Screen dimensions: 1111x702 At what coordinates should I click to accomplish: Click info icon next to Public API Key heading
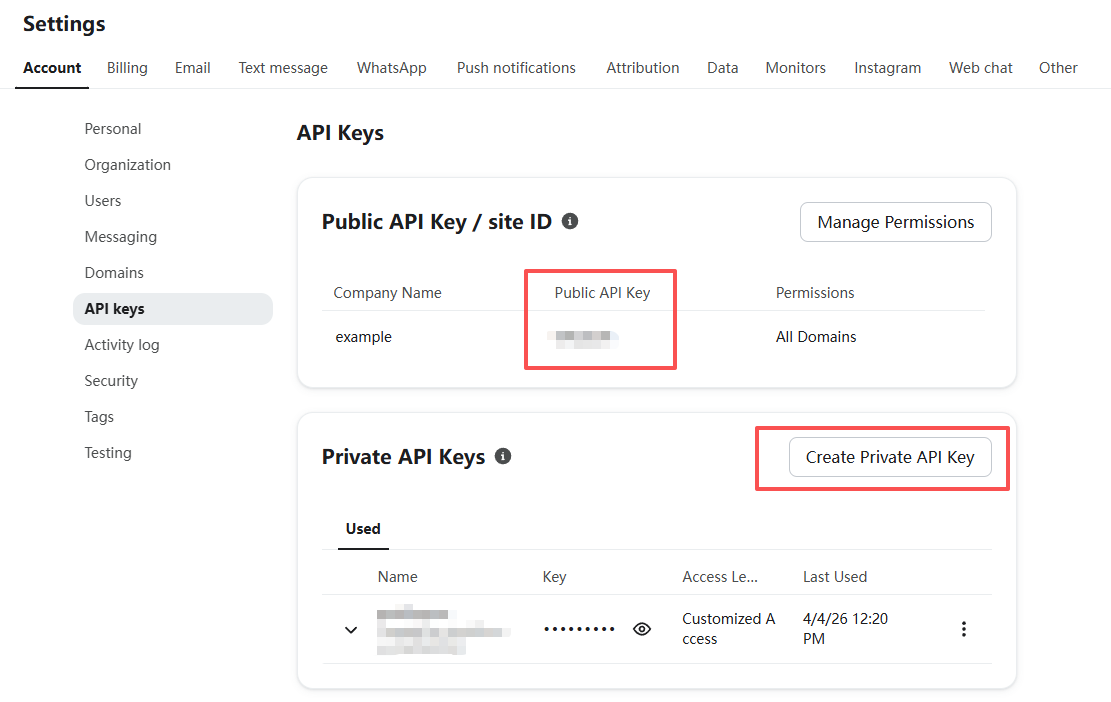pyautogui.click(x=570, y=221)
